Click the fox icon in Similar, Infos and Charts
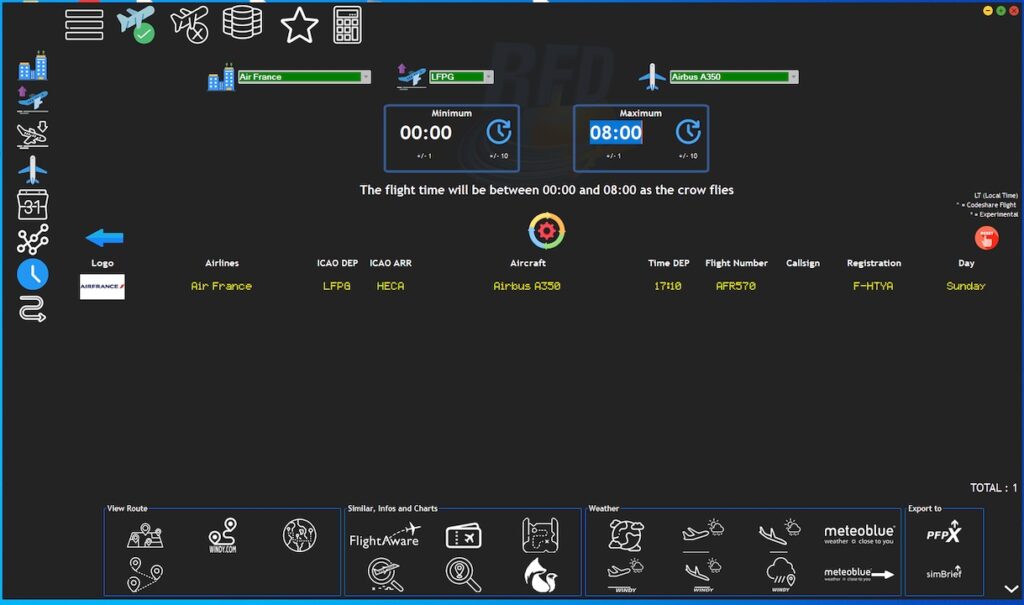 [541, 575]
